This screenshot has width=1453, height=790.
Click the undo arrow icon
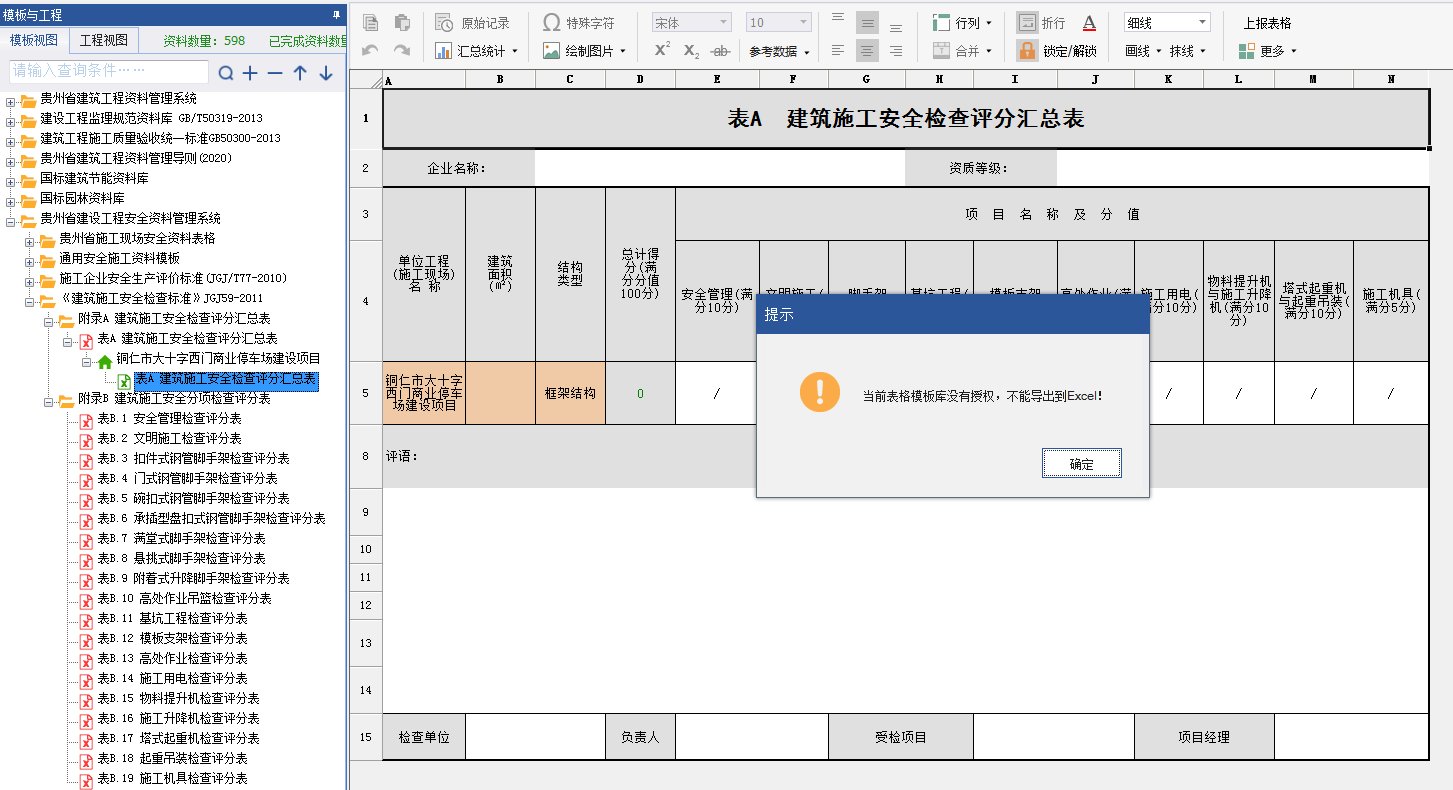[x=370, y=50]
